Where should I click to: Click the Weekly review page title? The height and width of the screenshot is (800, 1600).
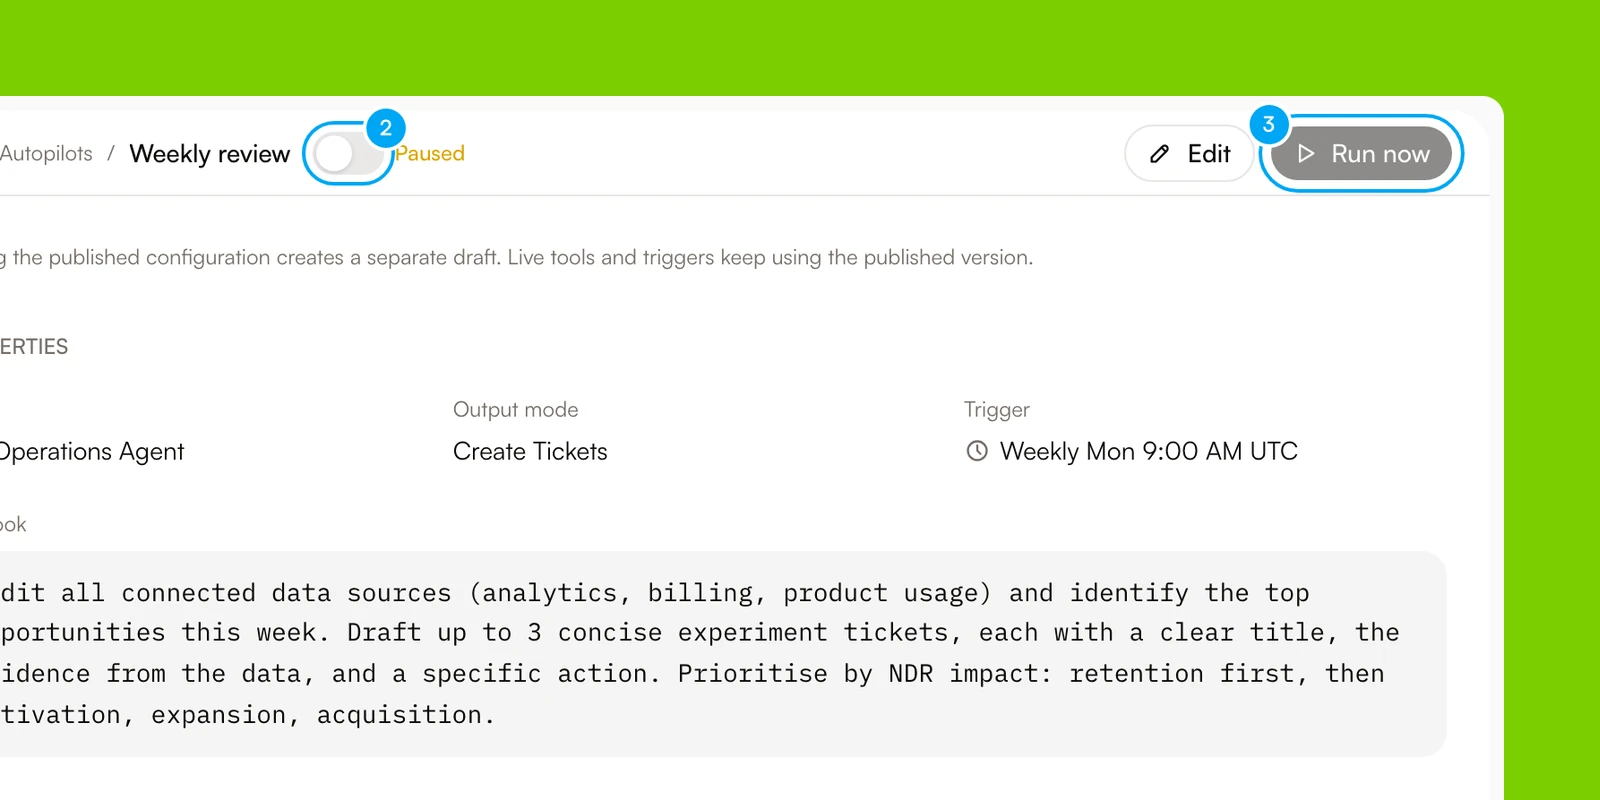coord(210,154)
